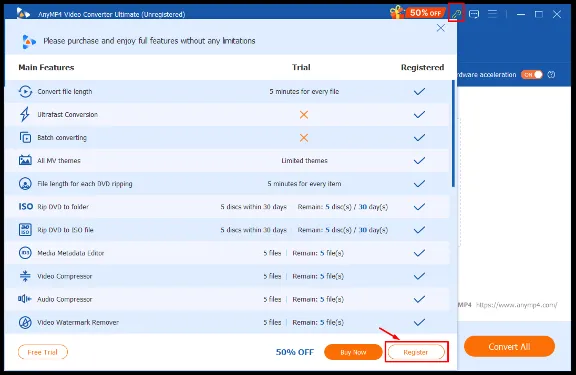Image resolution: width=576 pixels, height=375 pixels.
Task: Click the 'Limited themes' text
Action: coord(304,161)
